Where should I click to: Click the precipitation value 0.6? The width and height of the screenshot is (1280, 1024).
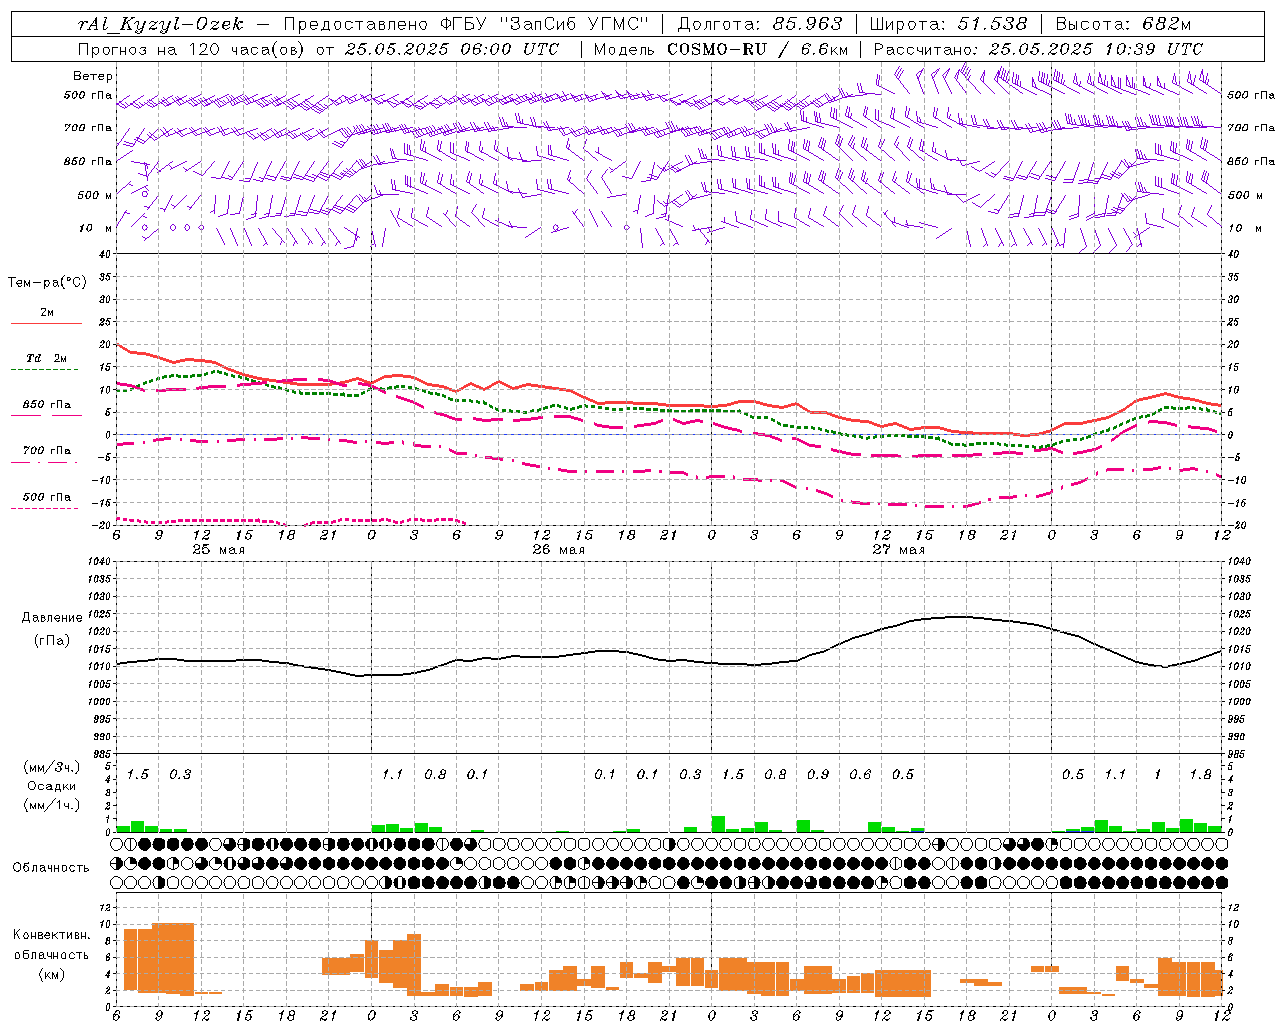pos(860,774)
